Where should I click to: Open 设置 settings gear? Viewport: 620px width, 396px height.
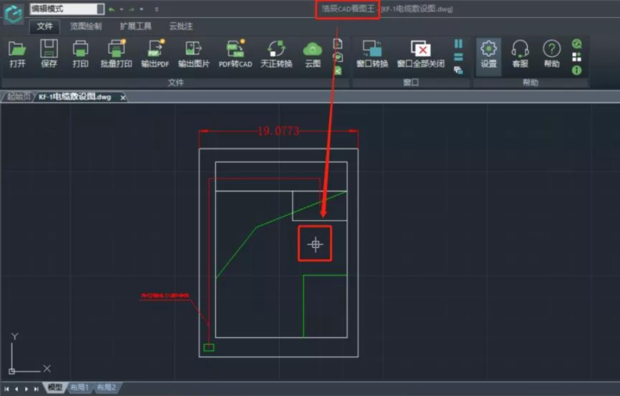click(x=489, y=54)
